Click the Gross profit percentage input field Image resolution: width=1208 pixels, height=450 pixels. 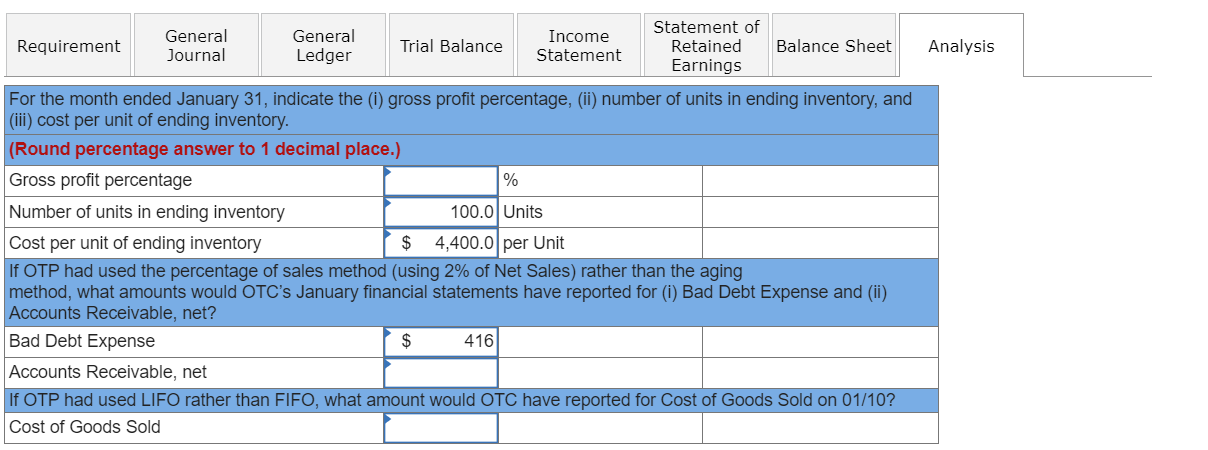441,181
